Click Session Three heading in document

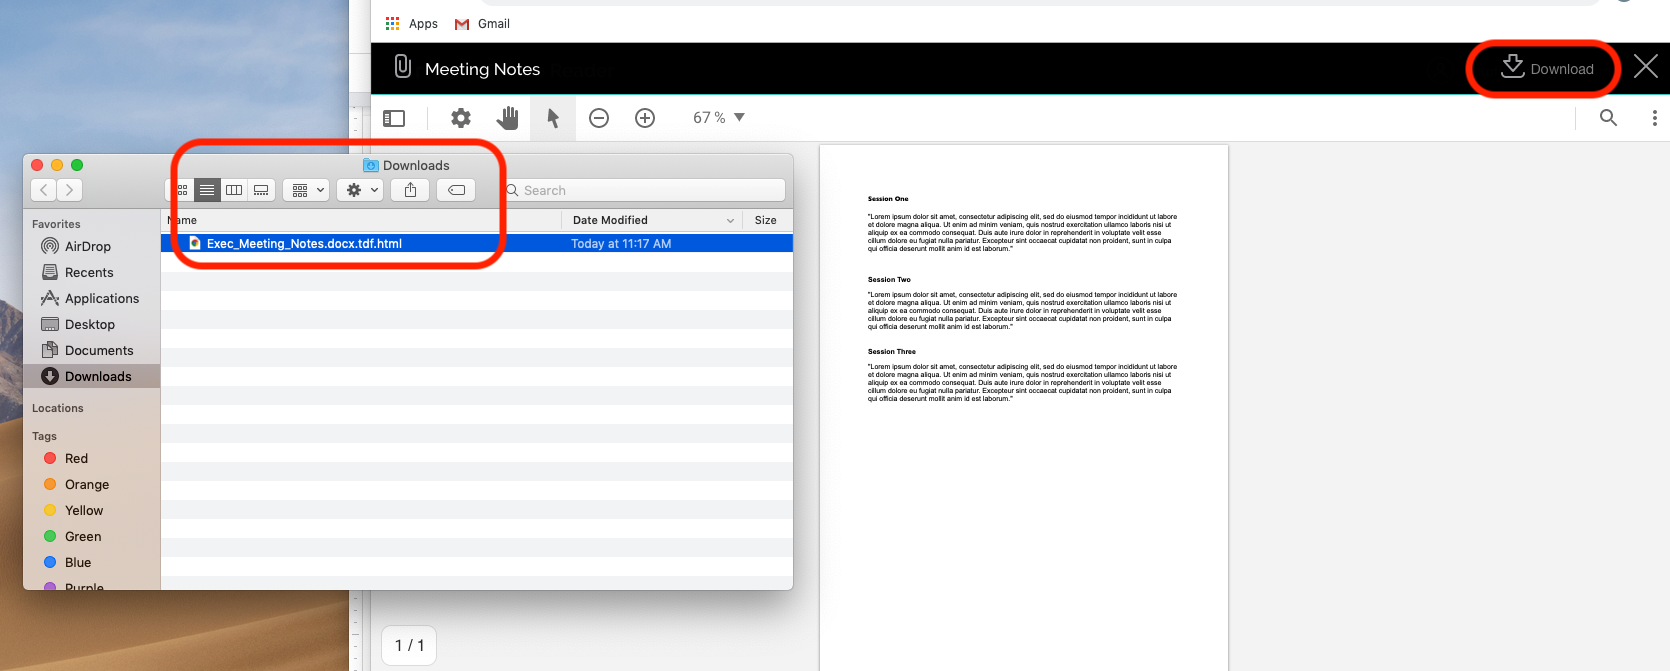(x=892, y=352)
